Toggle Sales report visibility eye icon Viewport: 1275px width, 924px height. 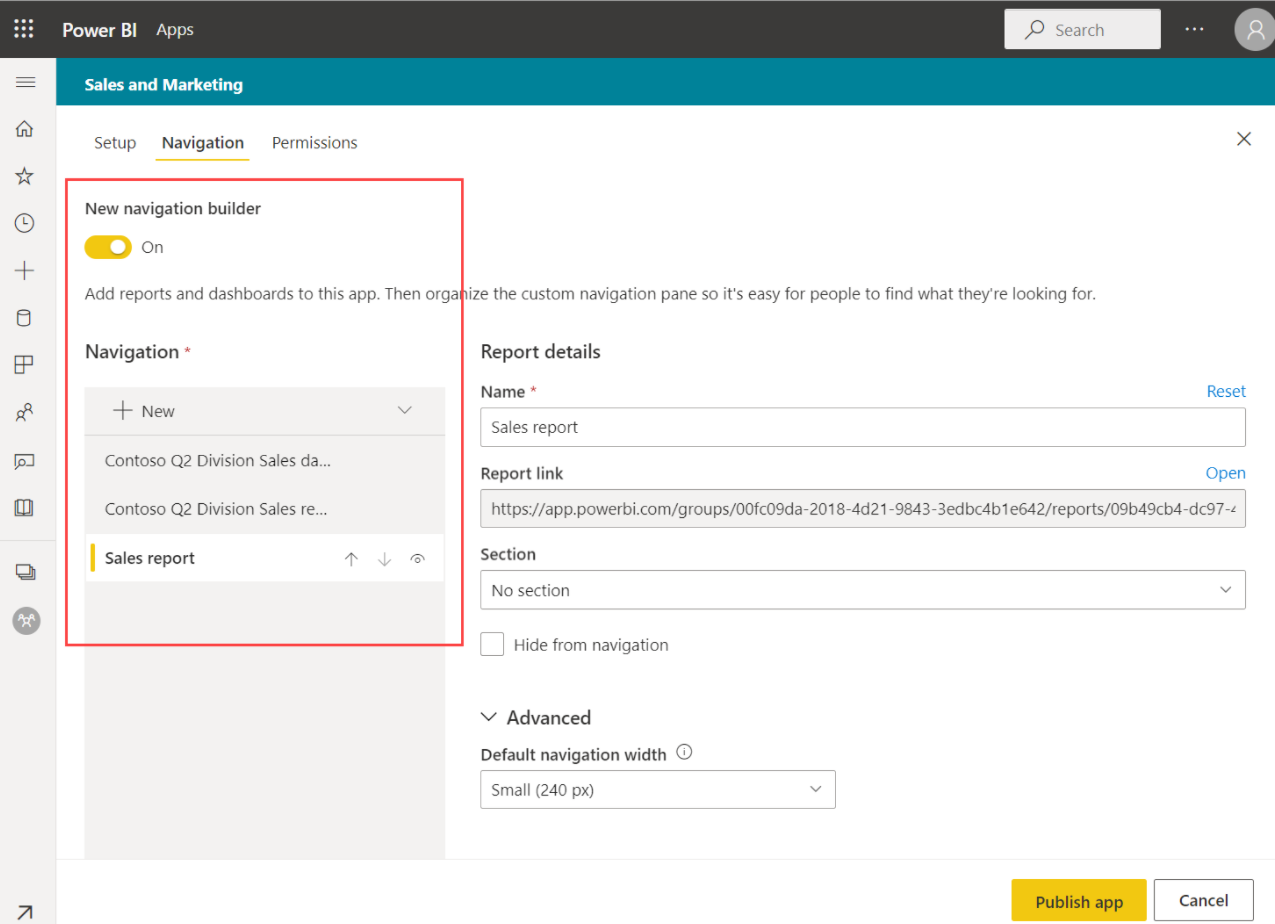[x=418, y=560]
